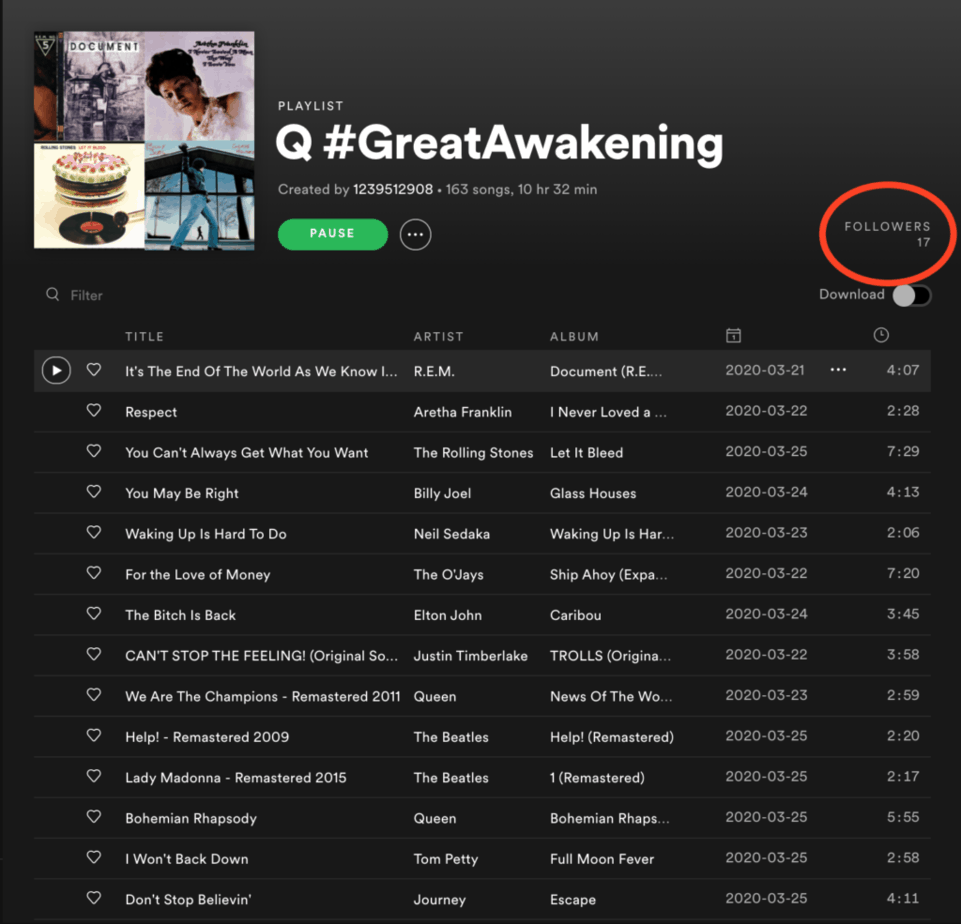The width and height of the screenshot is (961, 924).
Task: Open album Let It Bleed
Action: tap(587, 453)
